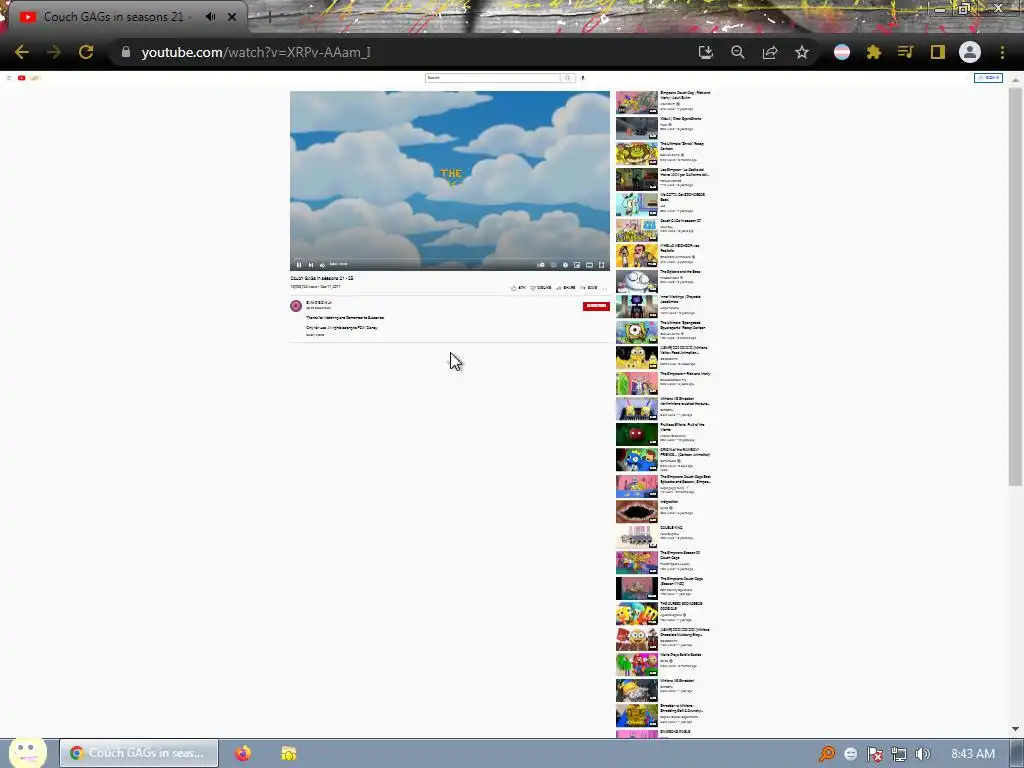Bookmark this page with star

[802, 52]
